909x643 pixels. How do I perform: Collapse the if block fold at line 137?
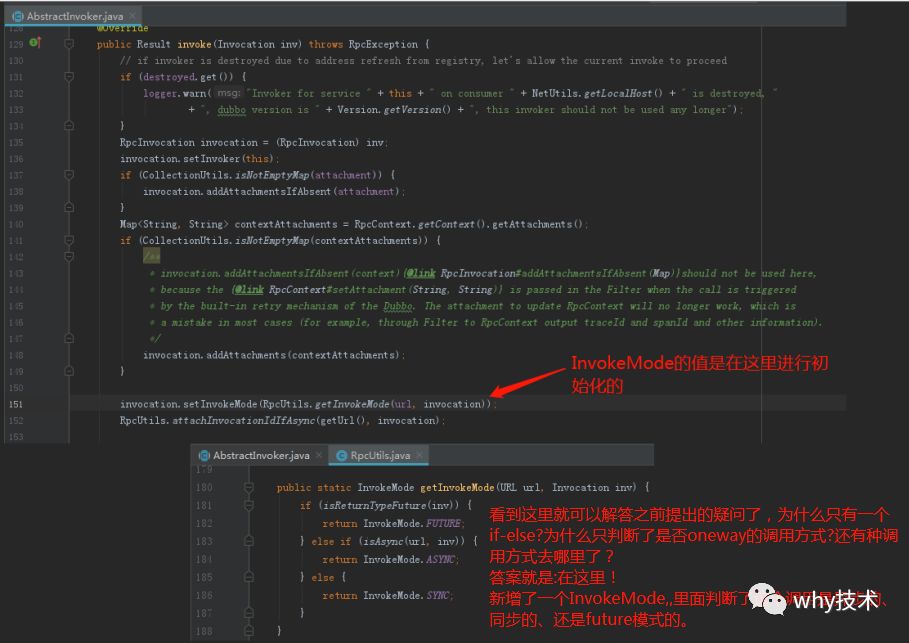point(69,175)
